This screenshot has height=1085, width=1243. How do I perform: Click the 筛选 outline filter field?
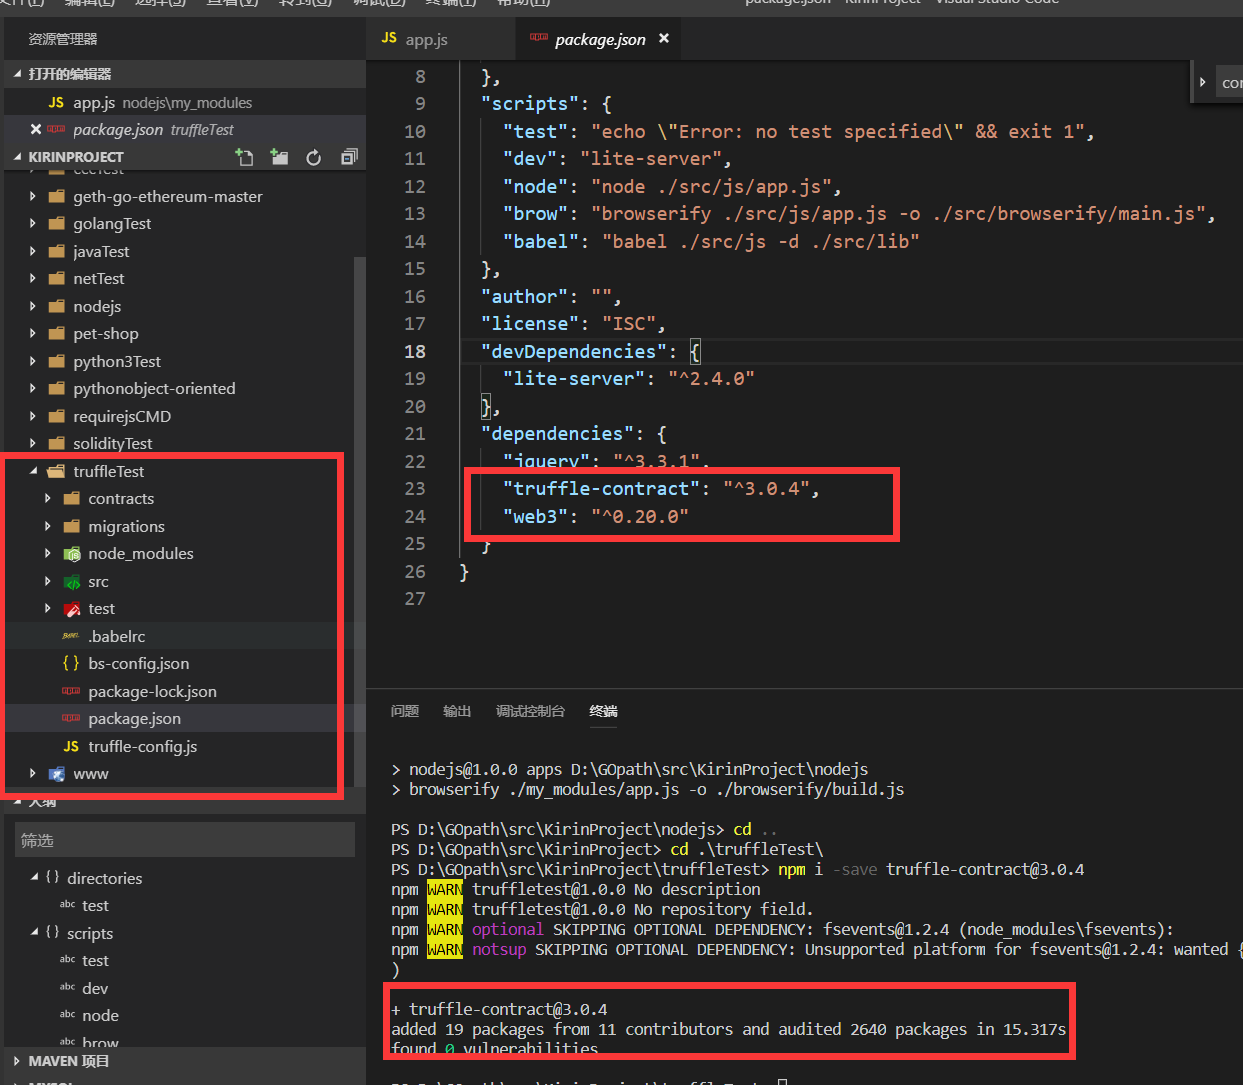(185, 840)
